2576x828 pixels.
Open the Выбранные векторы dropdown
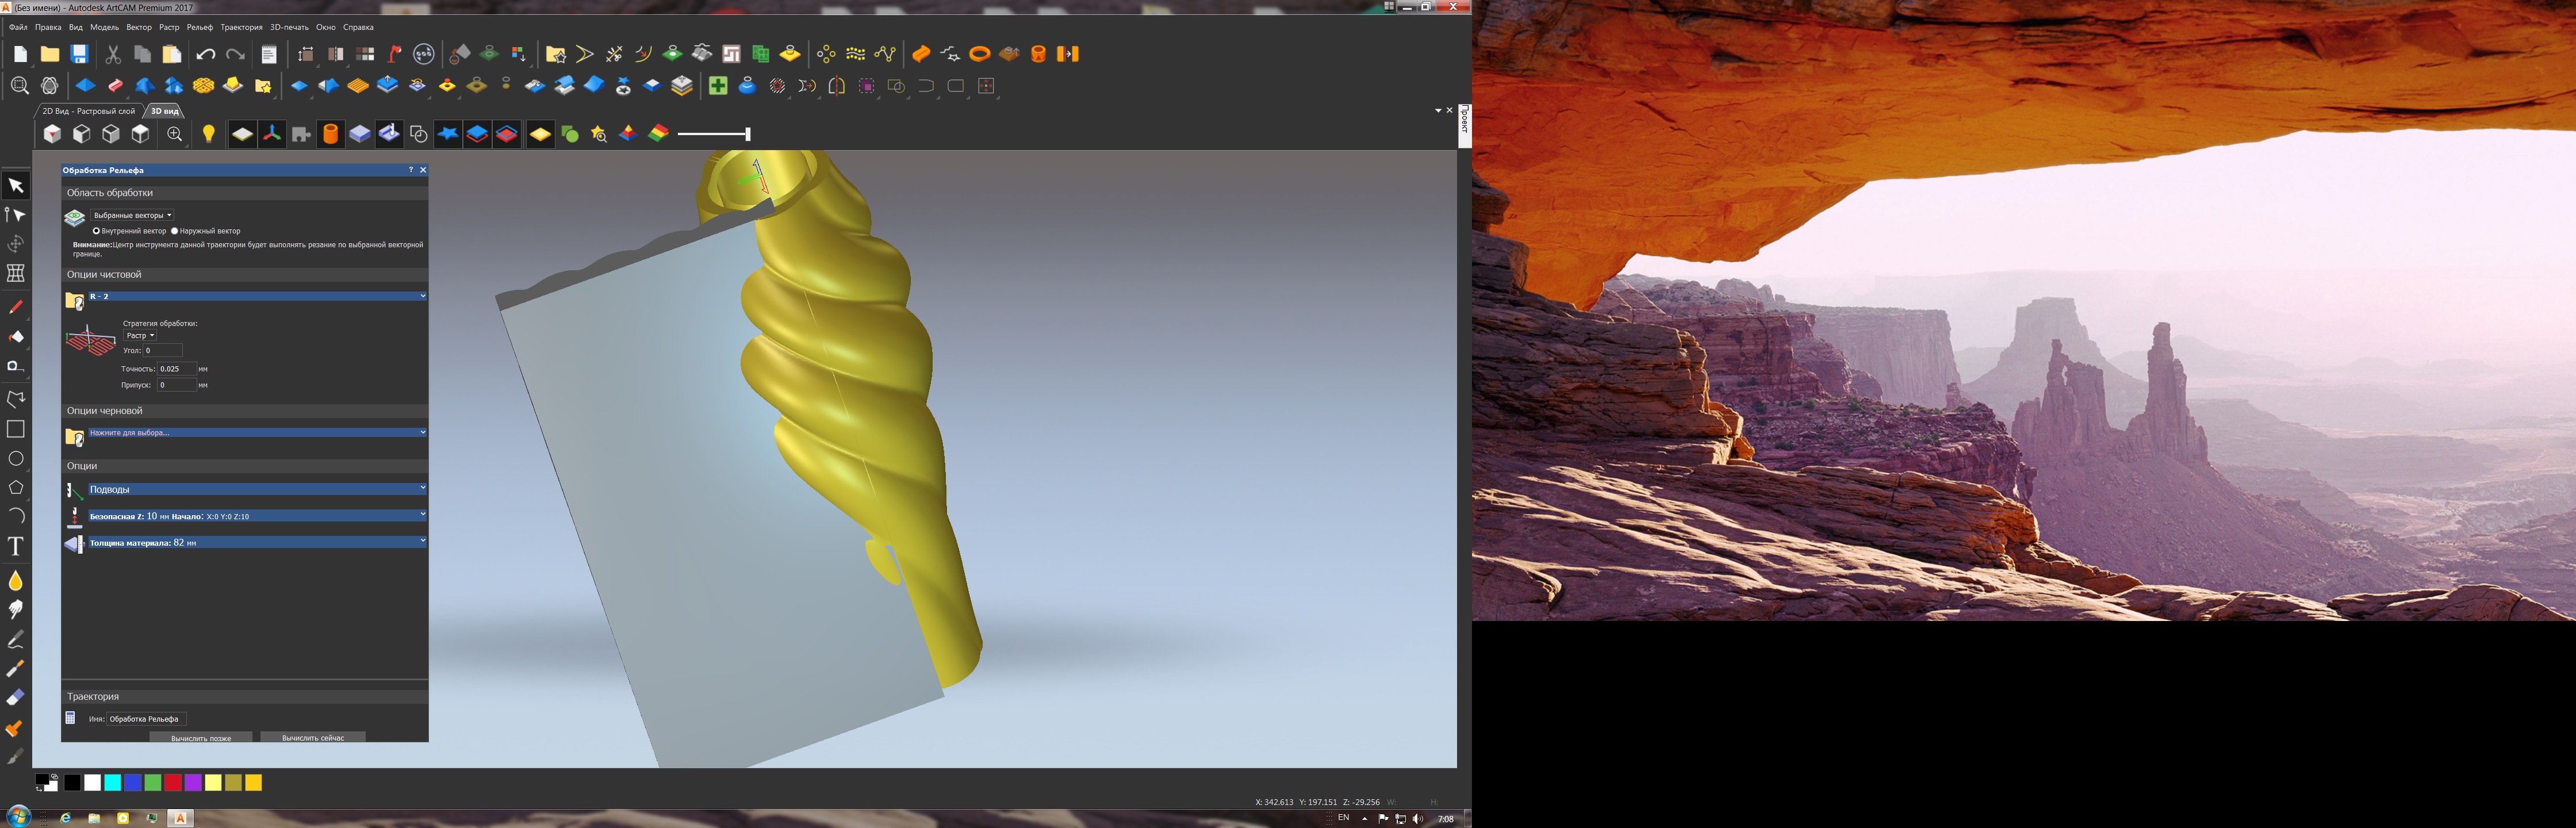point(132,215)
